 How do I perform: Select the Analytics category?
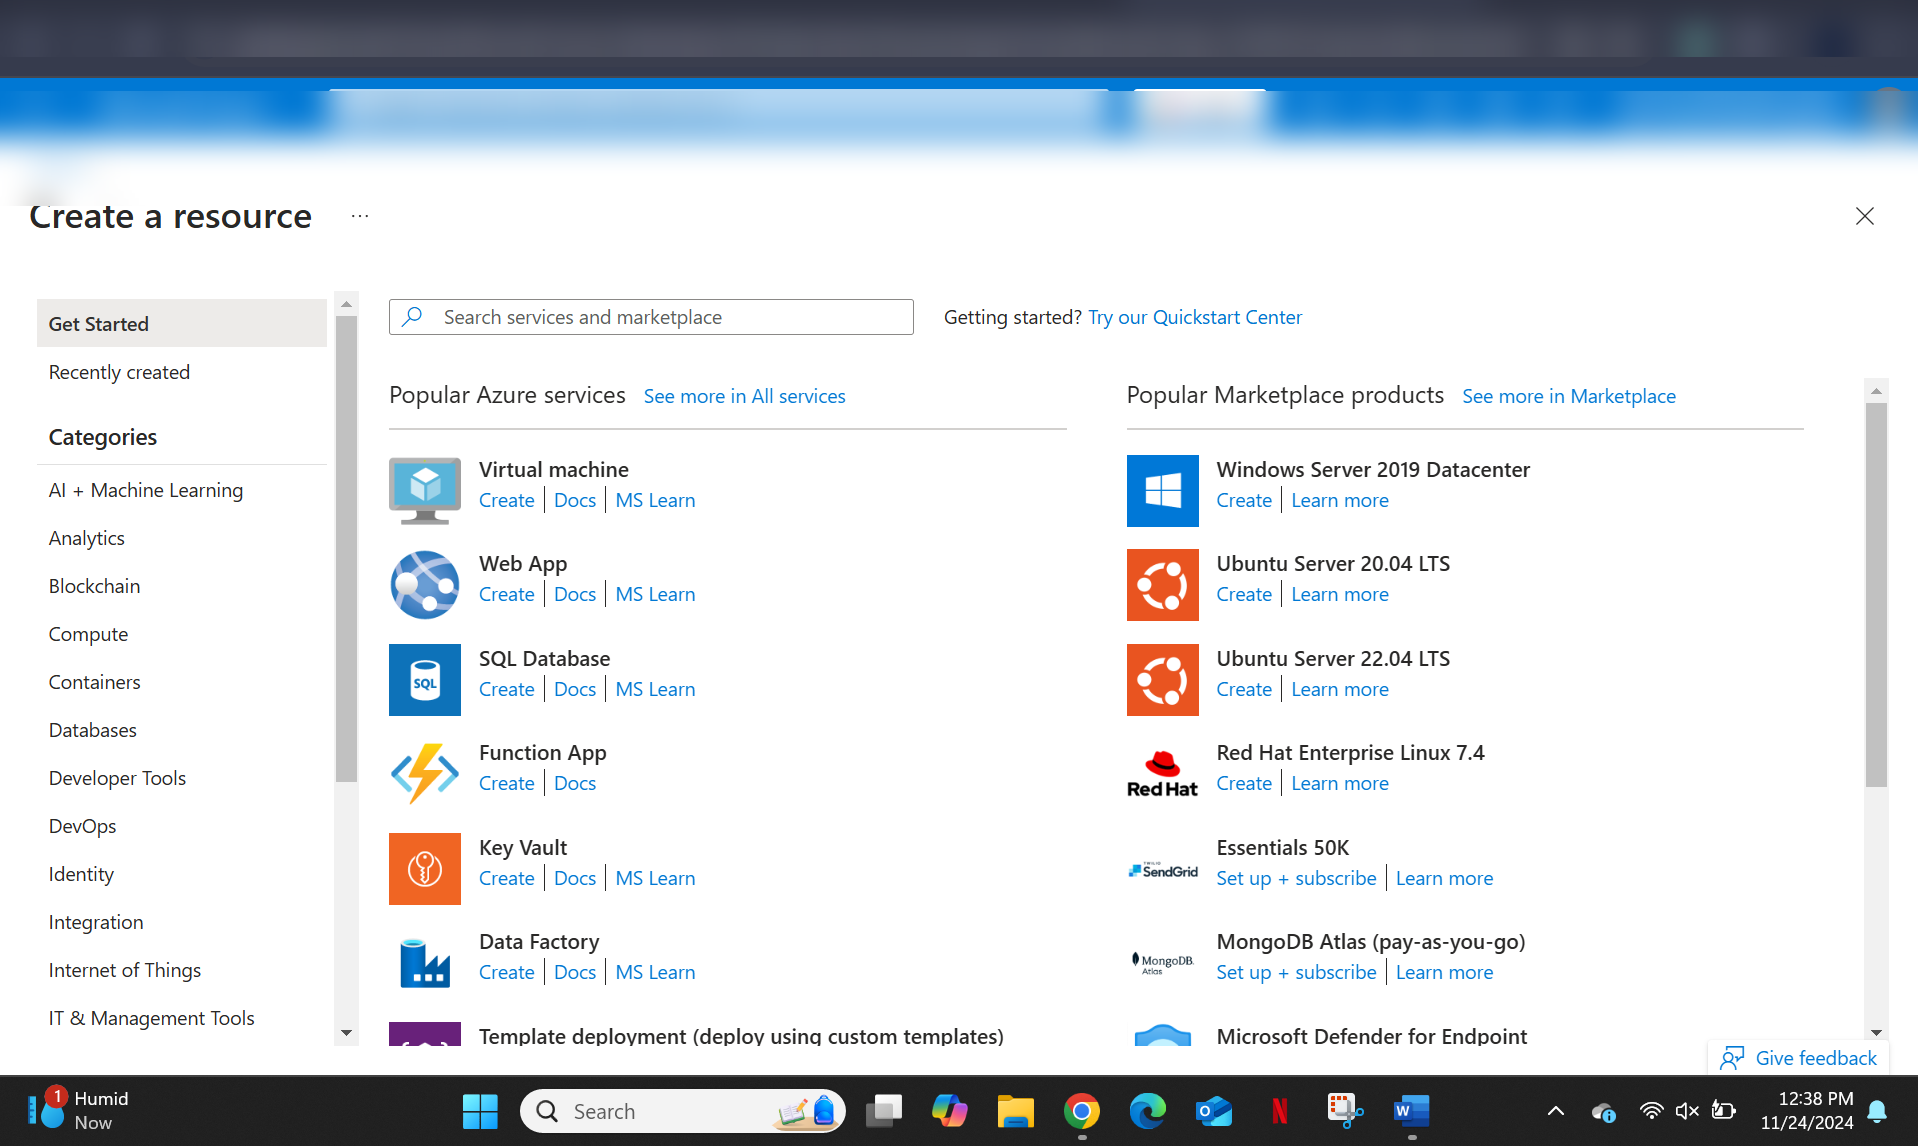[87, 538]
